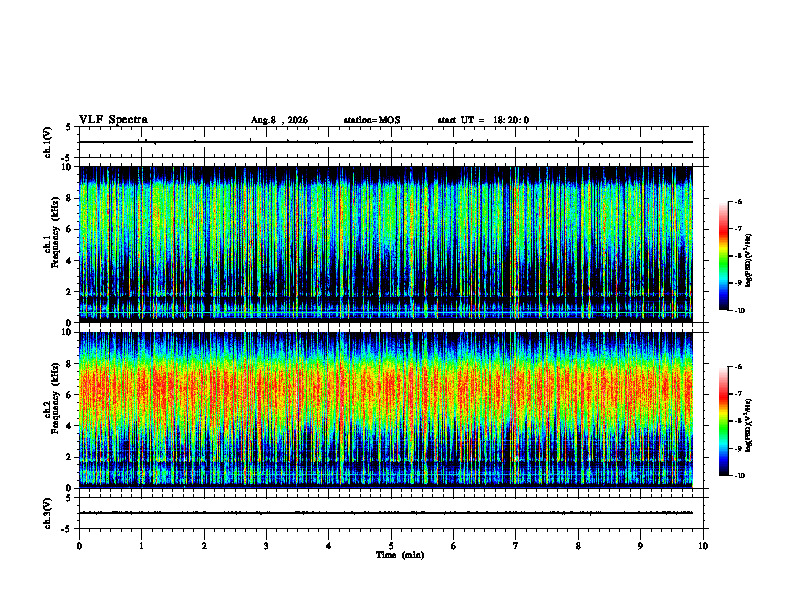The image size is (792, 612).
Task: Click the "3" tick on the time axis
Action: pos(266,546)
